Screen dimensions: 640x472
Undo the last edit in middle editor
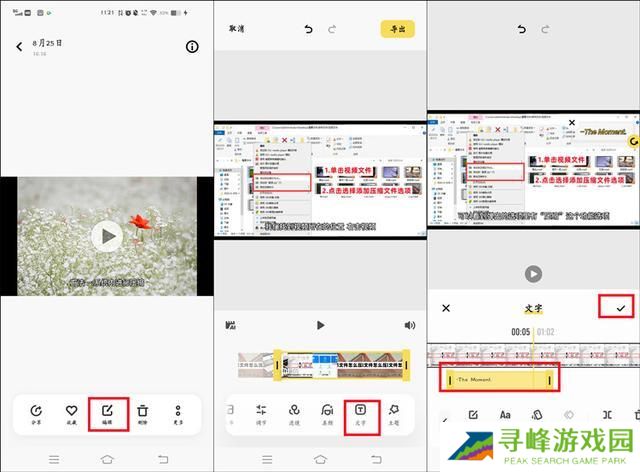pyautogui.click(x=309, y=30)
